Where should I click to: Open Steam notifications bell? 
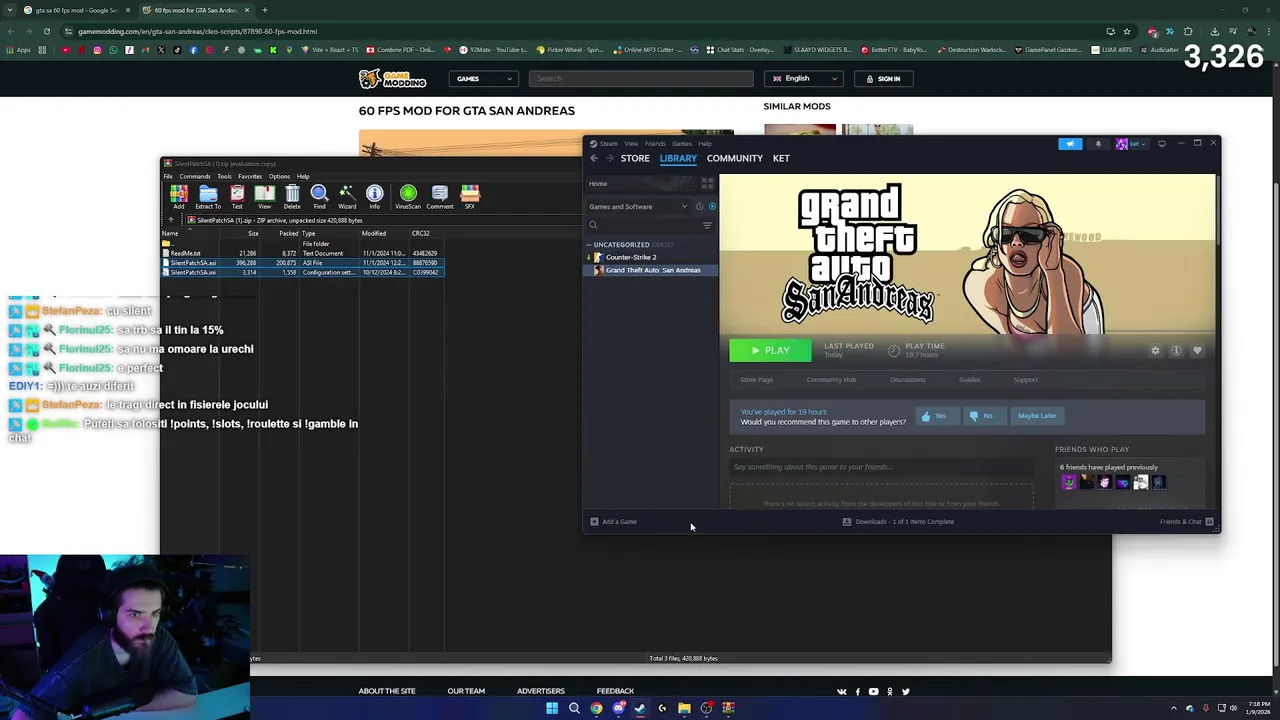[x=1098, y=144]
